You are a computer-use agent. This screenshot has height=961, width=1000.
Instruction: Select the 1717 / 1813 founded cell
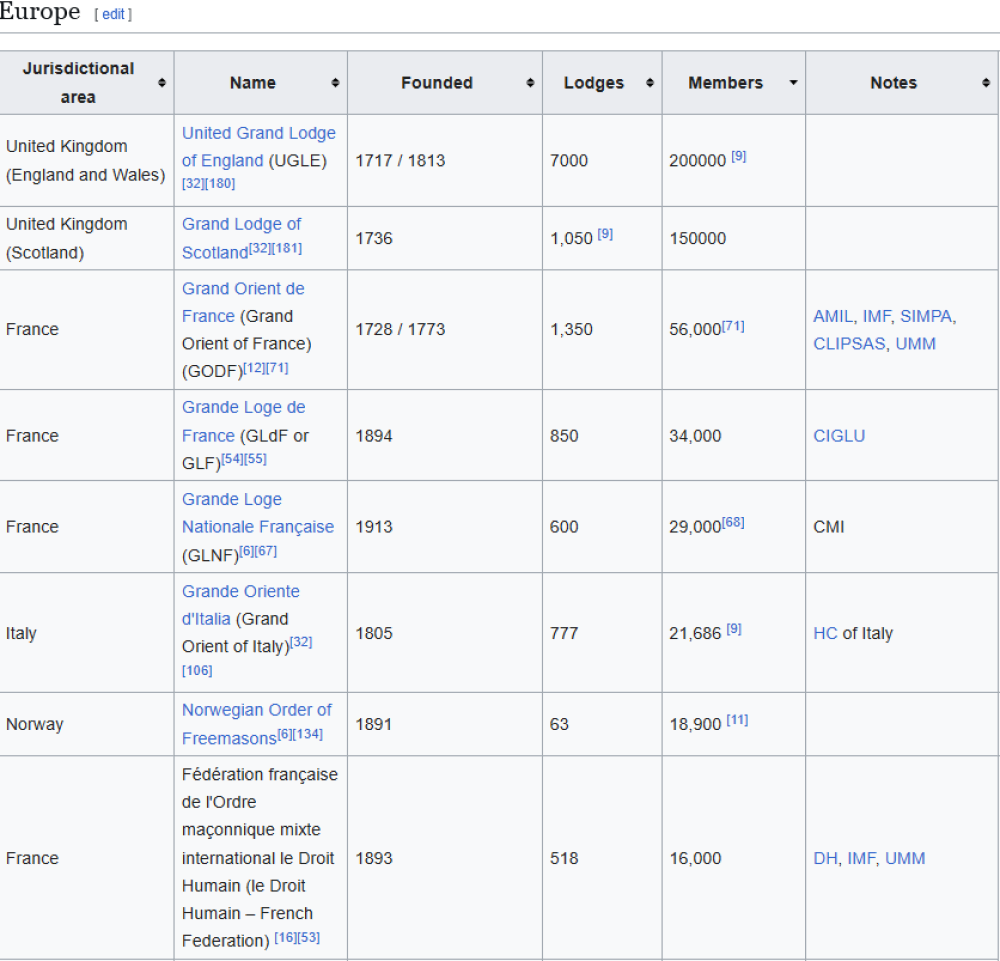coord(445,161)
